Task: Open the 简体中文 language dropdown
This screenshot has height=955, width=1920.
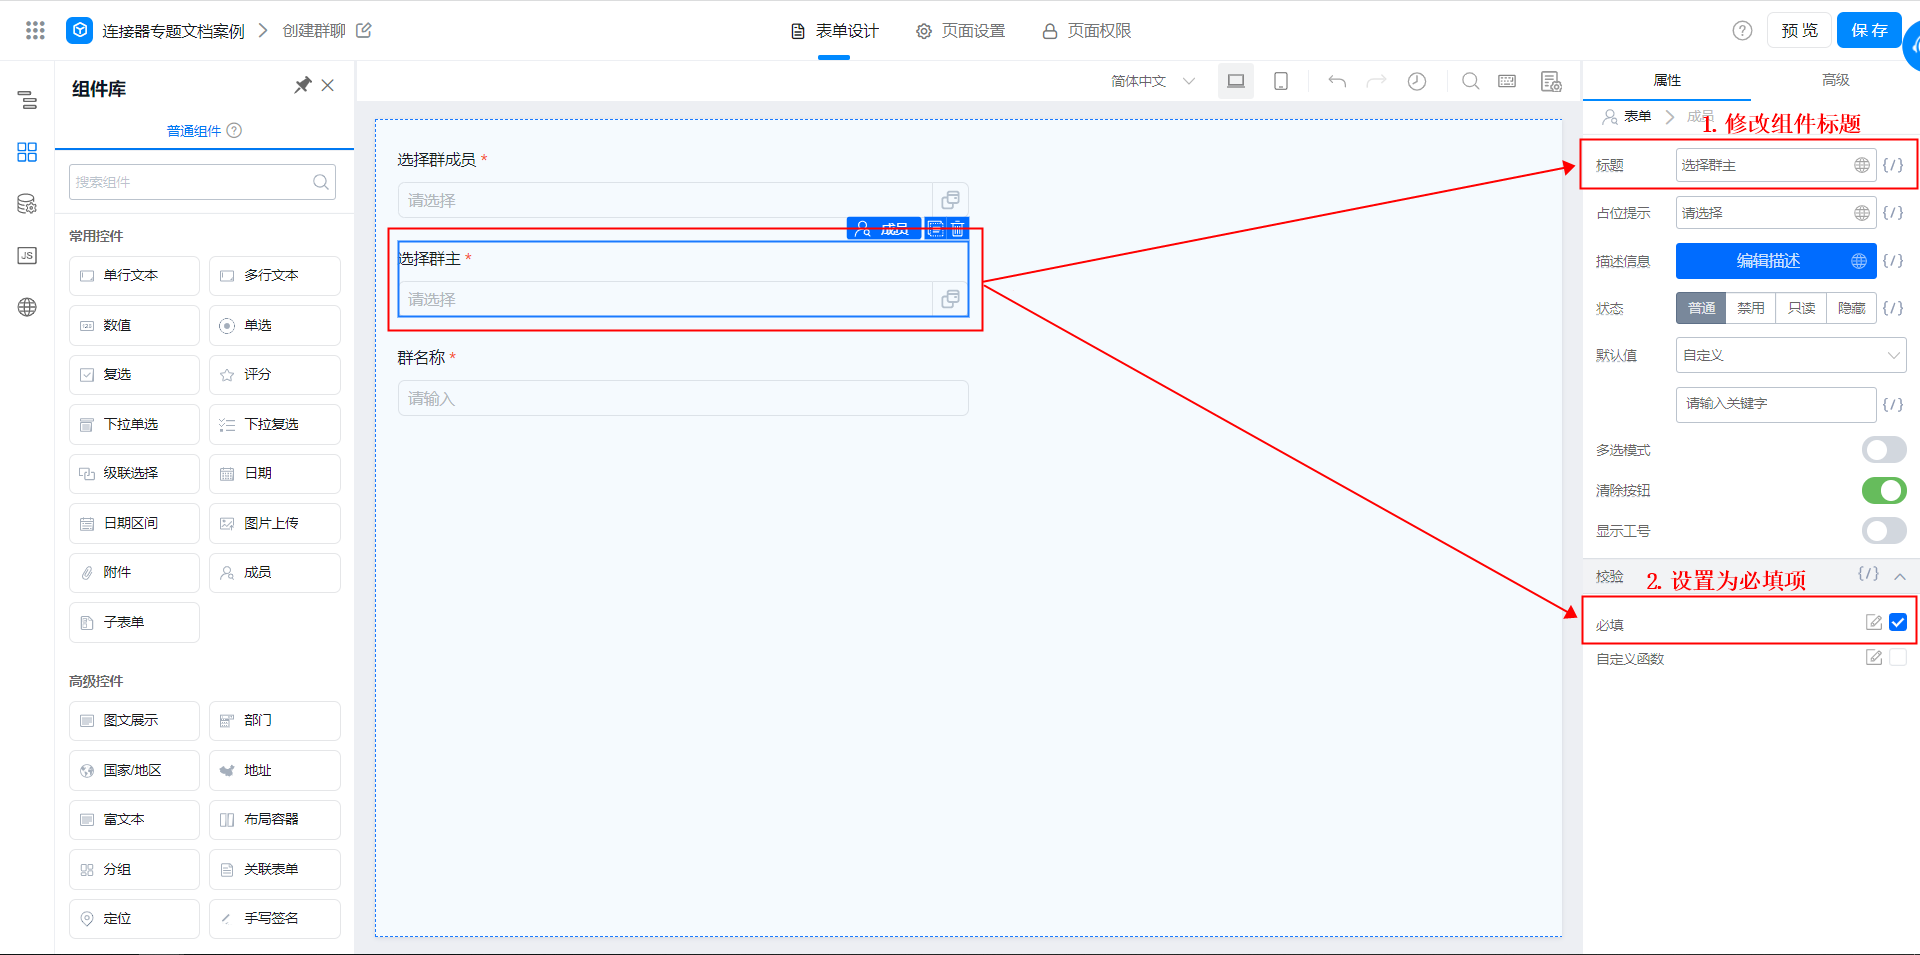Action: (1152, 81)
